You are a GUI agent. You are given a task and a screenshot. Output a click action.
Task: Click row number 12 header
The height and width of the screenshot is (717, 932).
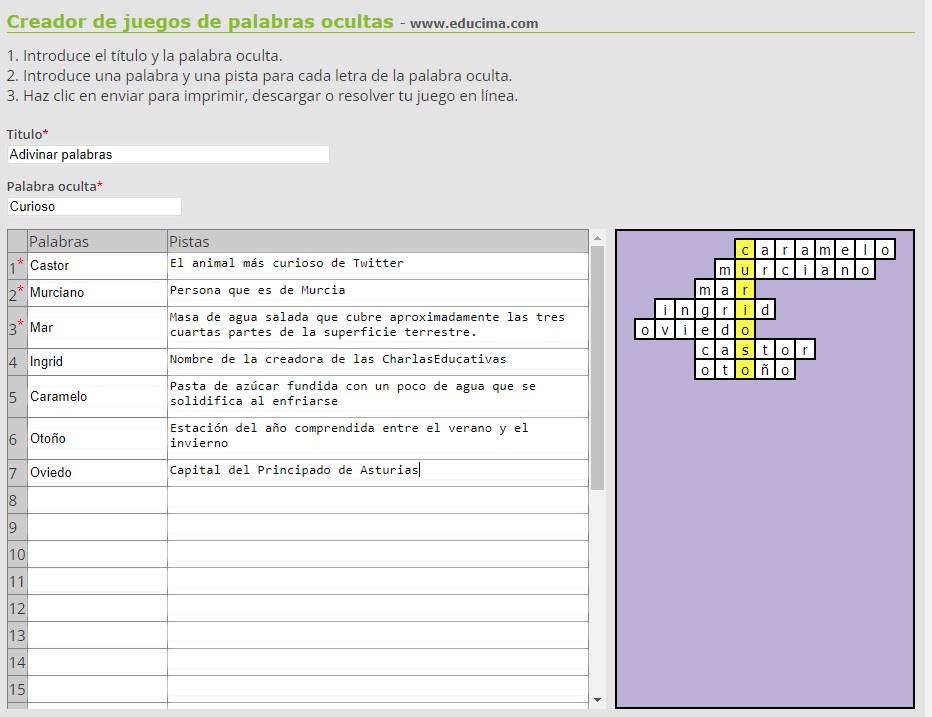tap(17, 609)
